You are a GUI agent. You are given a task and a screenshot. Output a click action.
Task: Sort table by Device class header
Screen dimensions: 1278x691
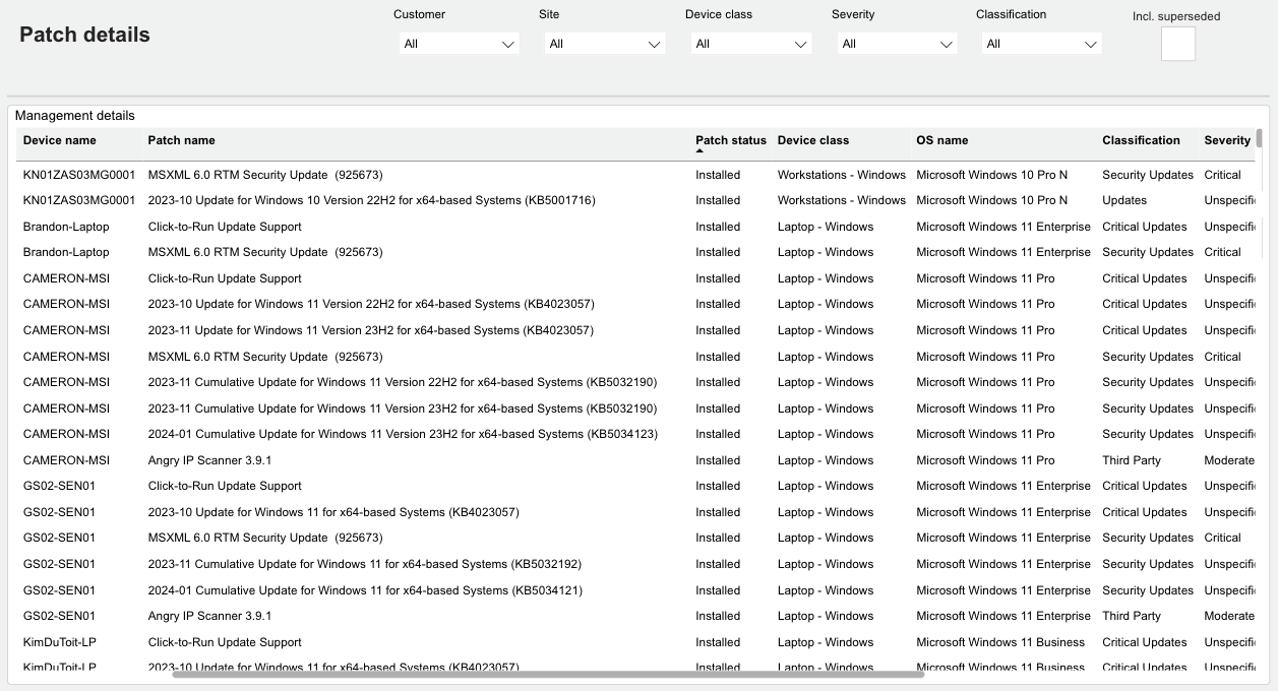click(813, 141)
